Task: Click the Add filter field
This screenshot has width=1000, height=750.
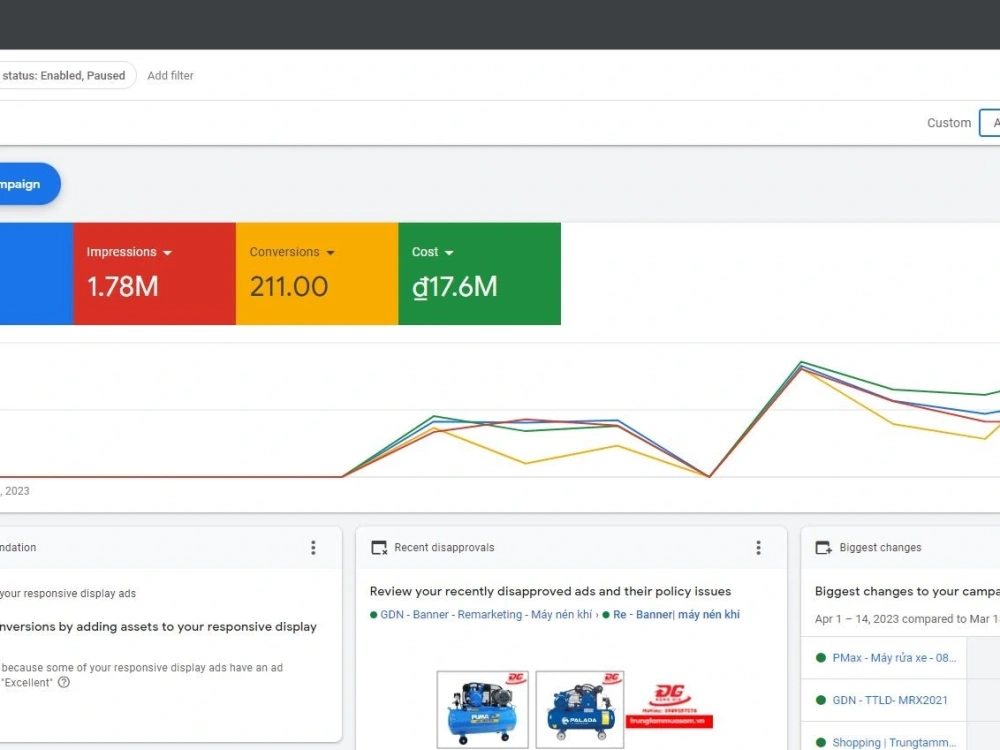Action: (x=170, y=75)
